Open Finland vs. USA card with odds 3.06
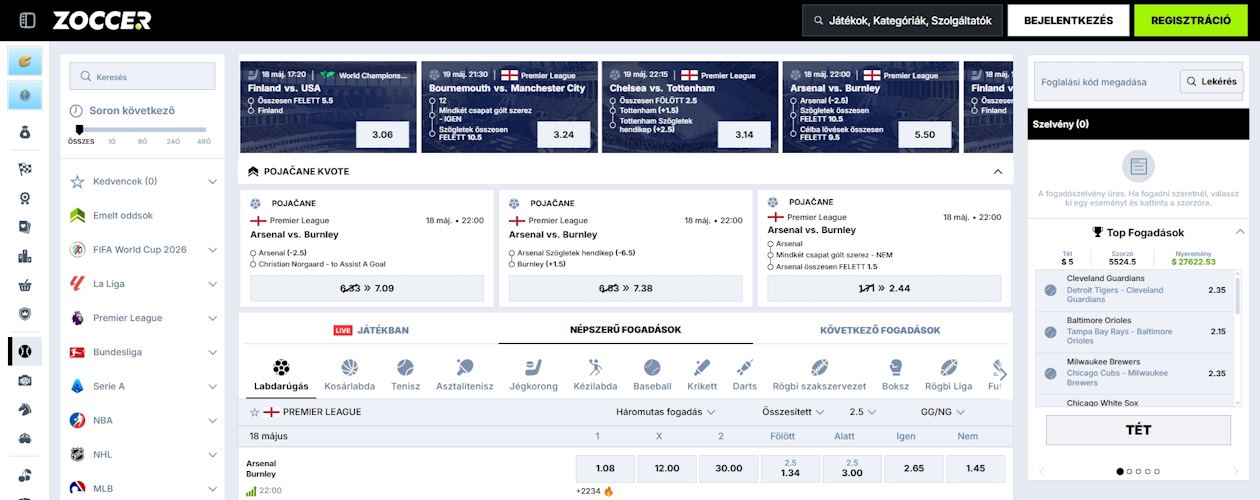 pos(328,107)
